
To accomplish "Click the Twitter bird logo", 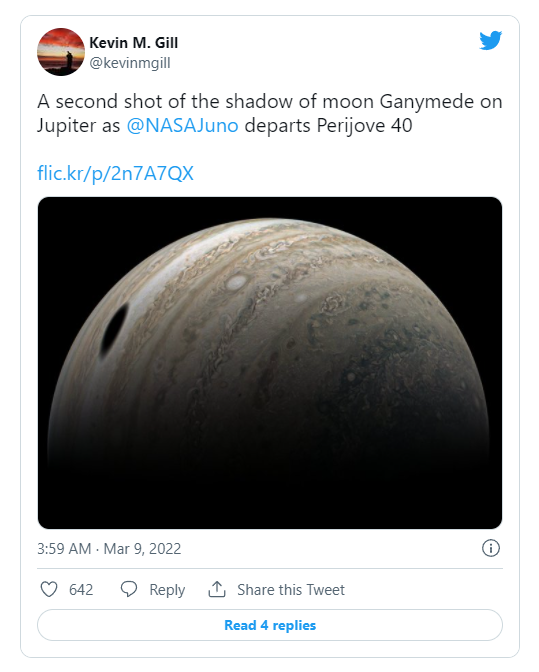I will 491,41.
